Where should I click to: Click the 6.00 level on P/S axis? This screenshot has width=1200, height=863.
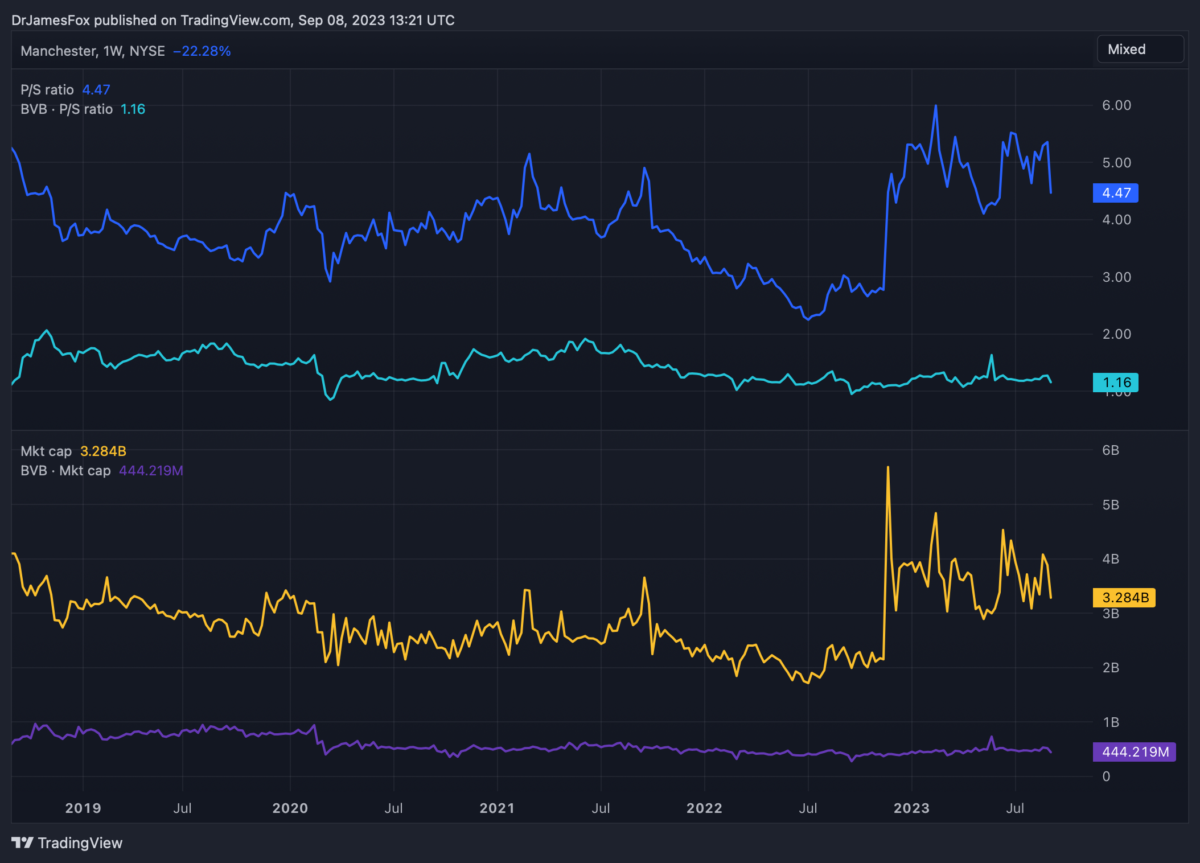point(1115,105)
